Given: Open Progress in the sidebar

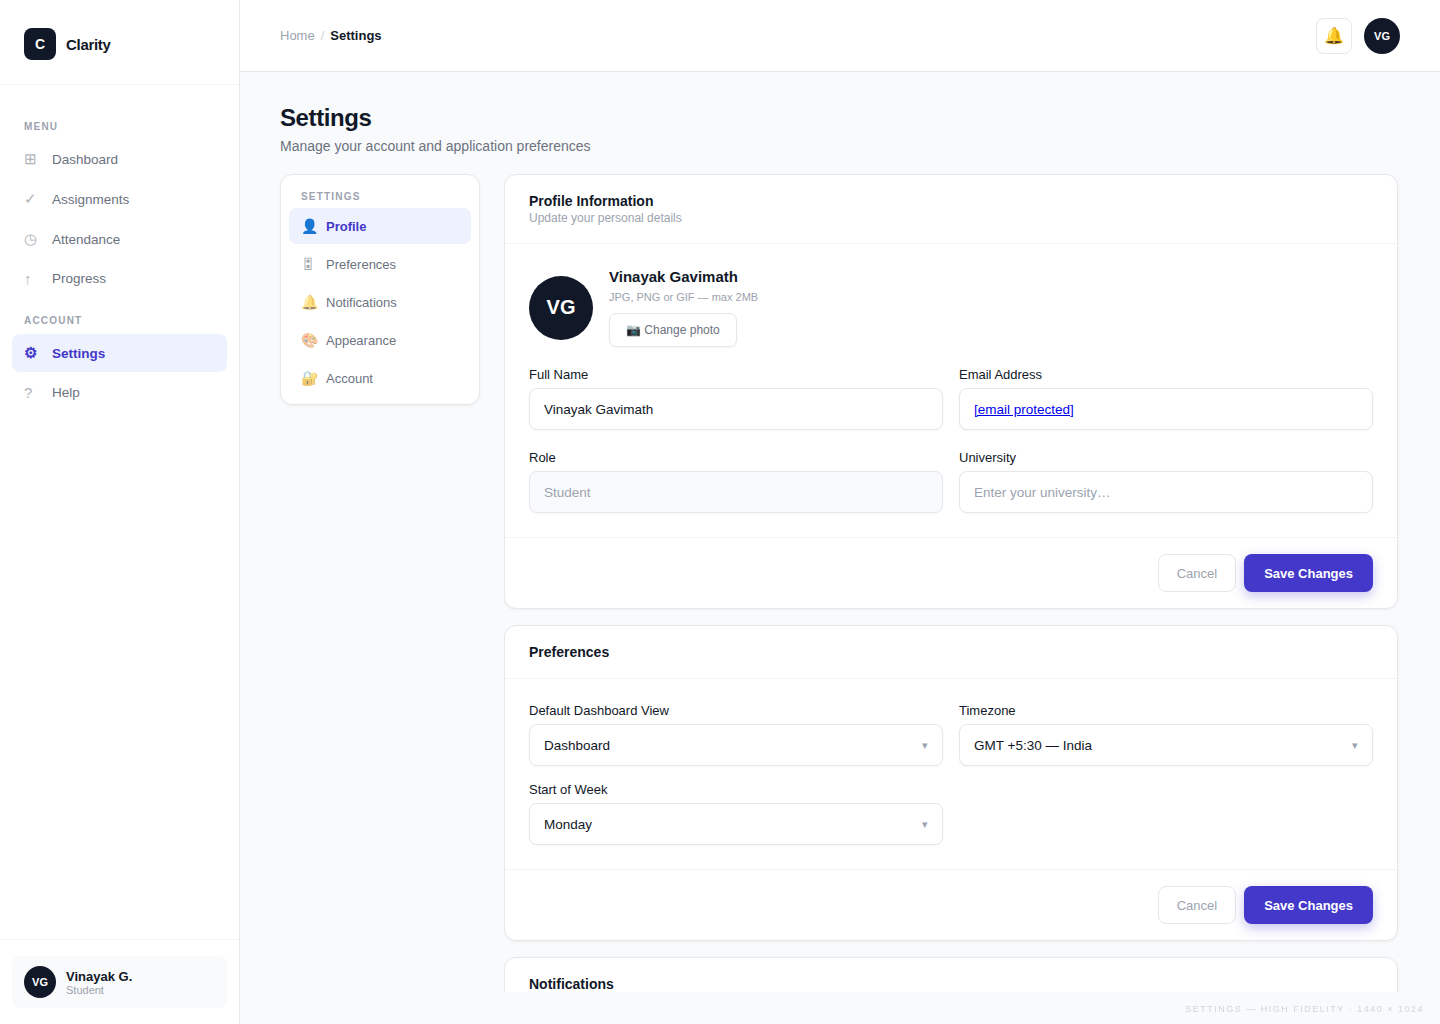Looking at the screenshot, I should pyautogui.click(x=78, y=279).
